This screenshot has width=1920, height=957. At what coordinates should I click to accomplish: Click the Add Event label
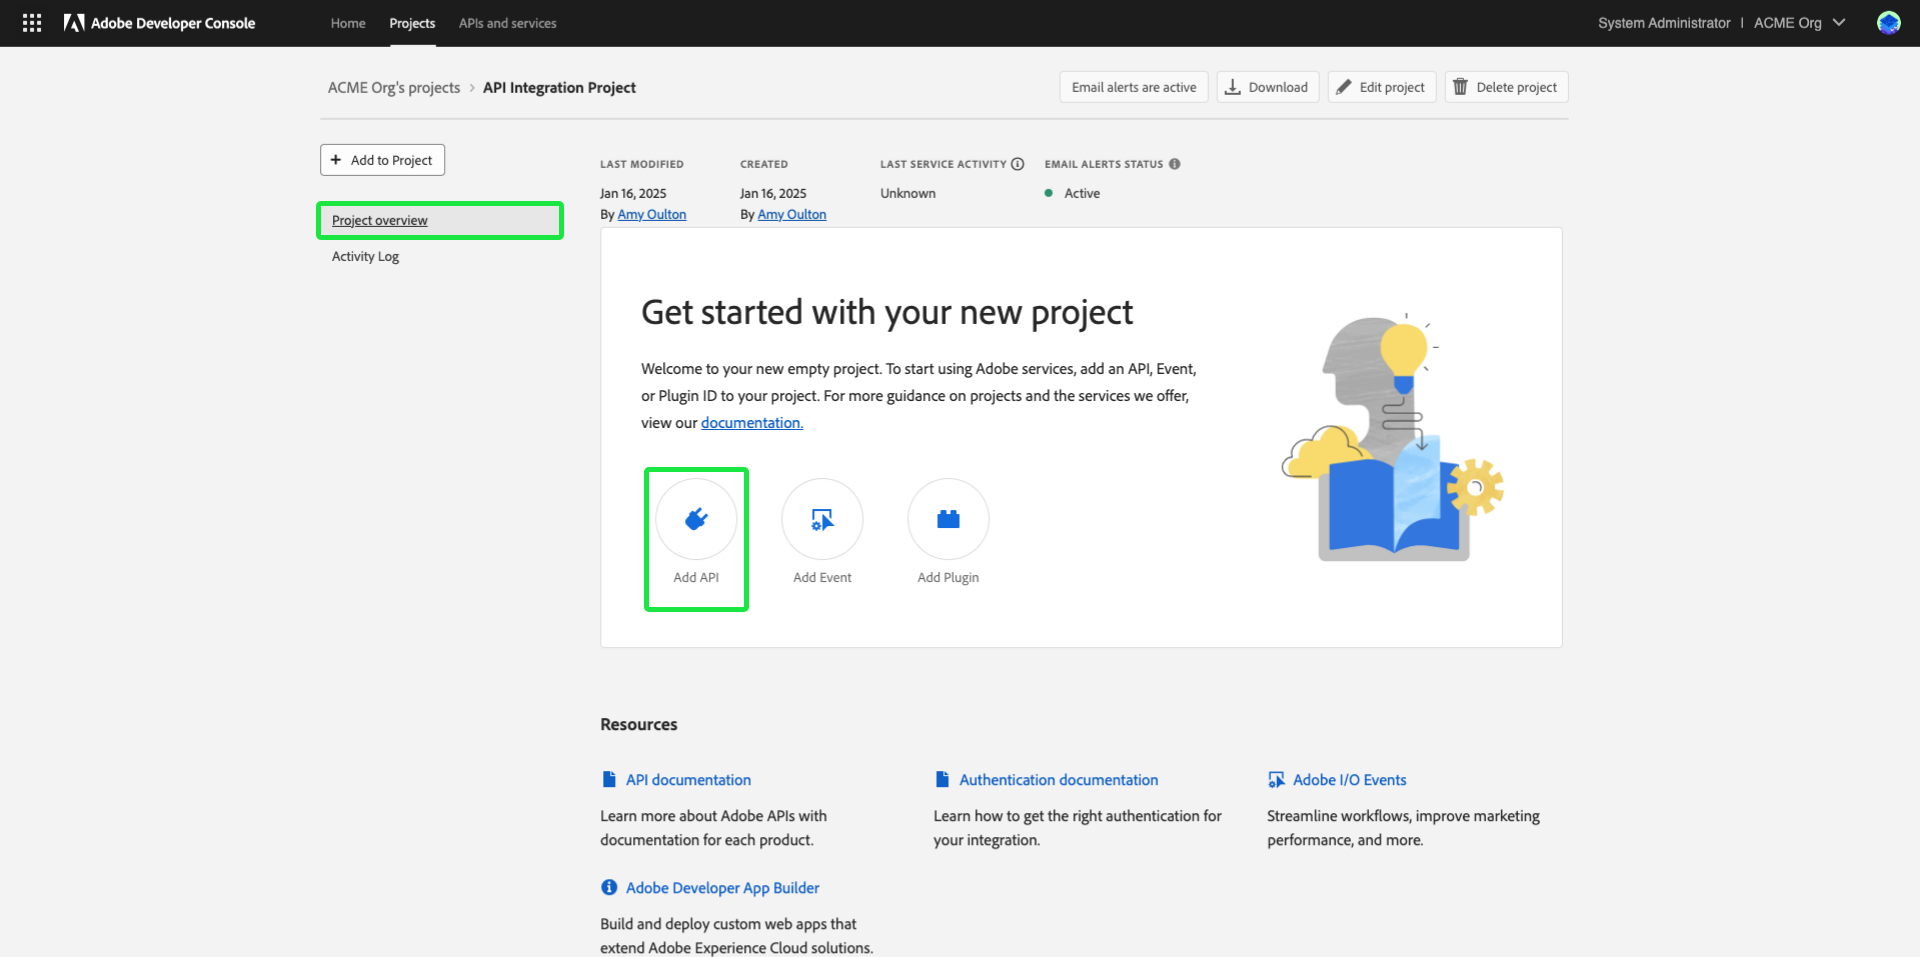[822, 577]
